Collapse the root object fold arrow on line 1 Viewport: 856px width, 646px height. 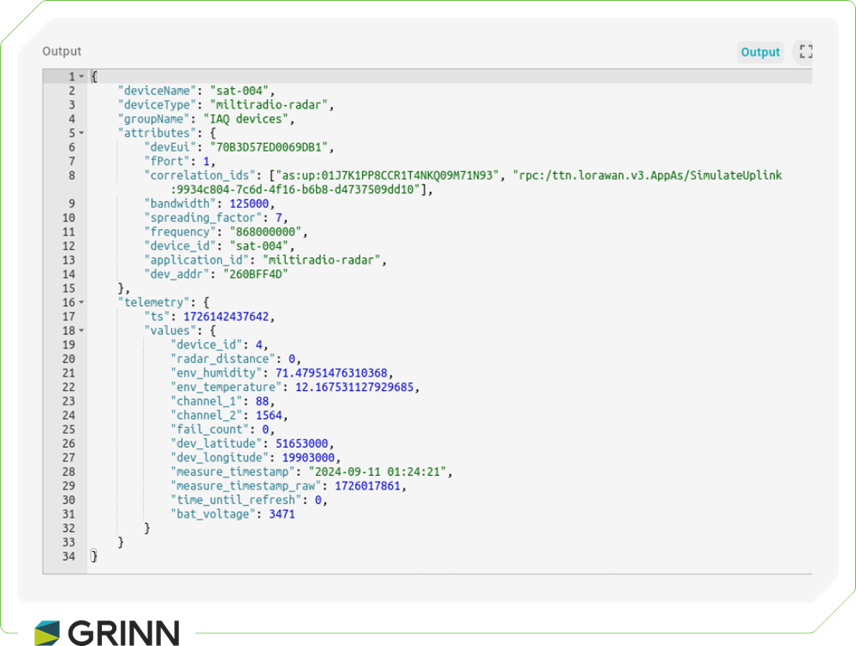pos(82,77)
